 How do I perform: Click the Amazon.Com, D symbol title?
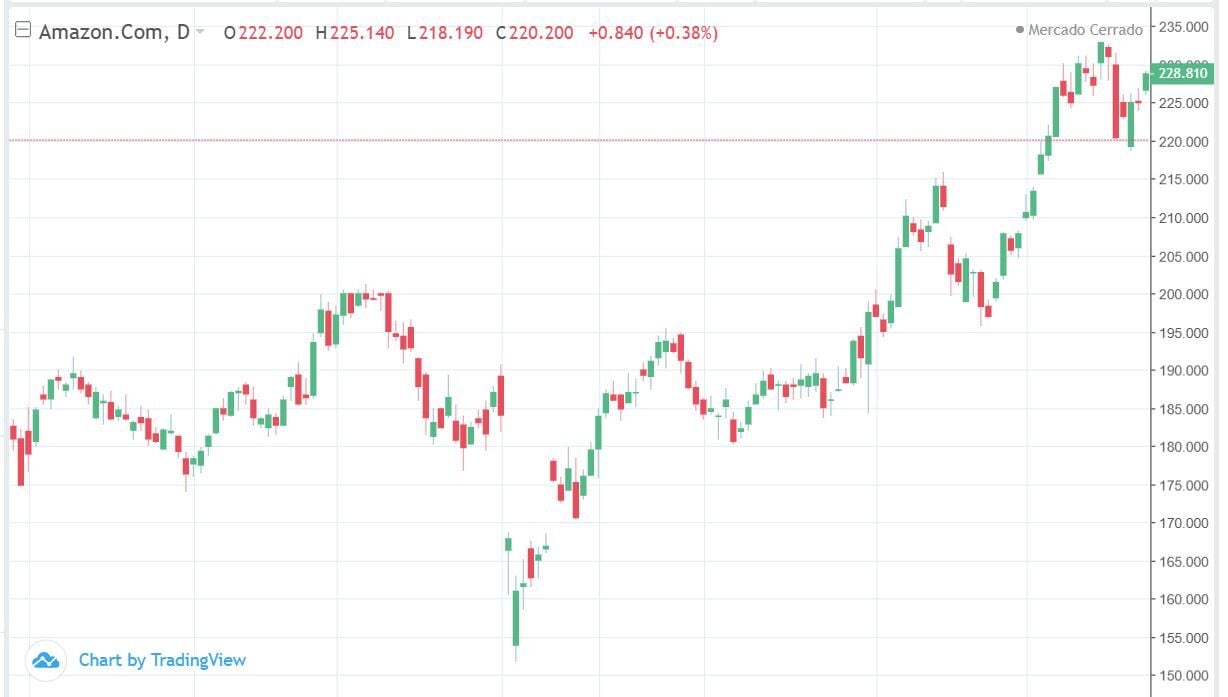click(x=113, y=32)
